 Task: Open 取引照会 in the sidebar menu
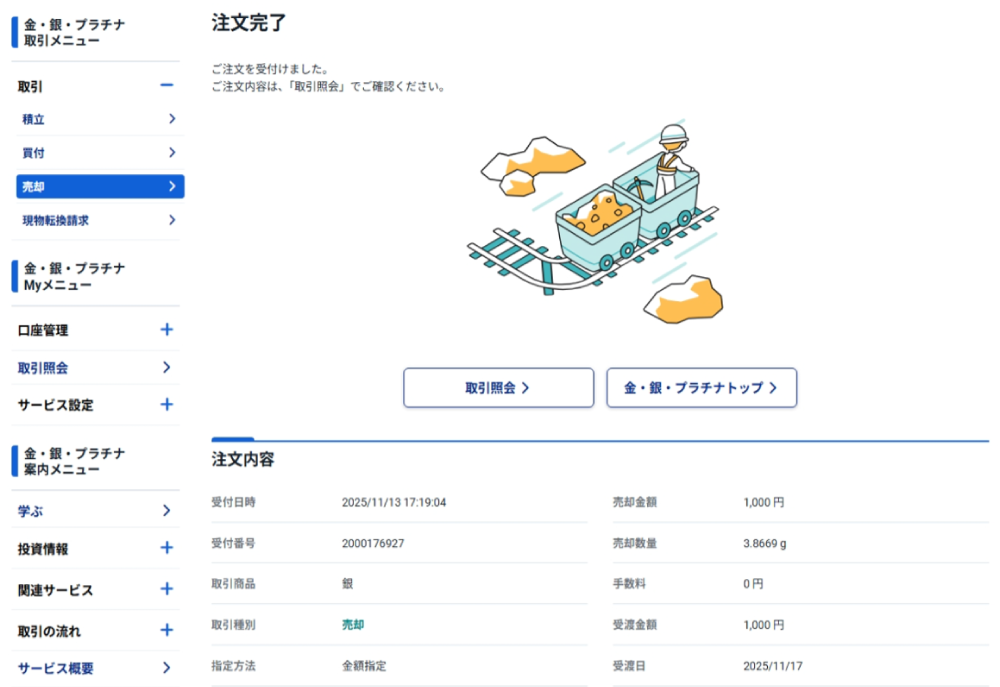click(44, 368)
